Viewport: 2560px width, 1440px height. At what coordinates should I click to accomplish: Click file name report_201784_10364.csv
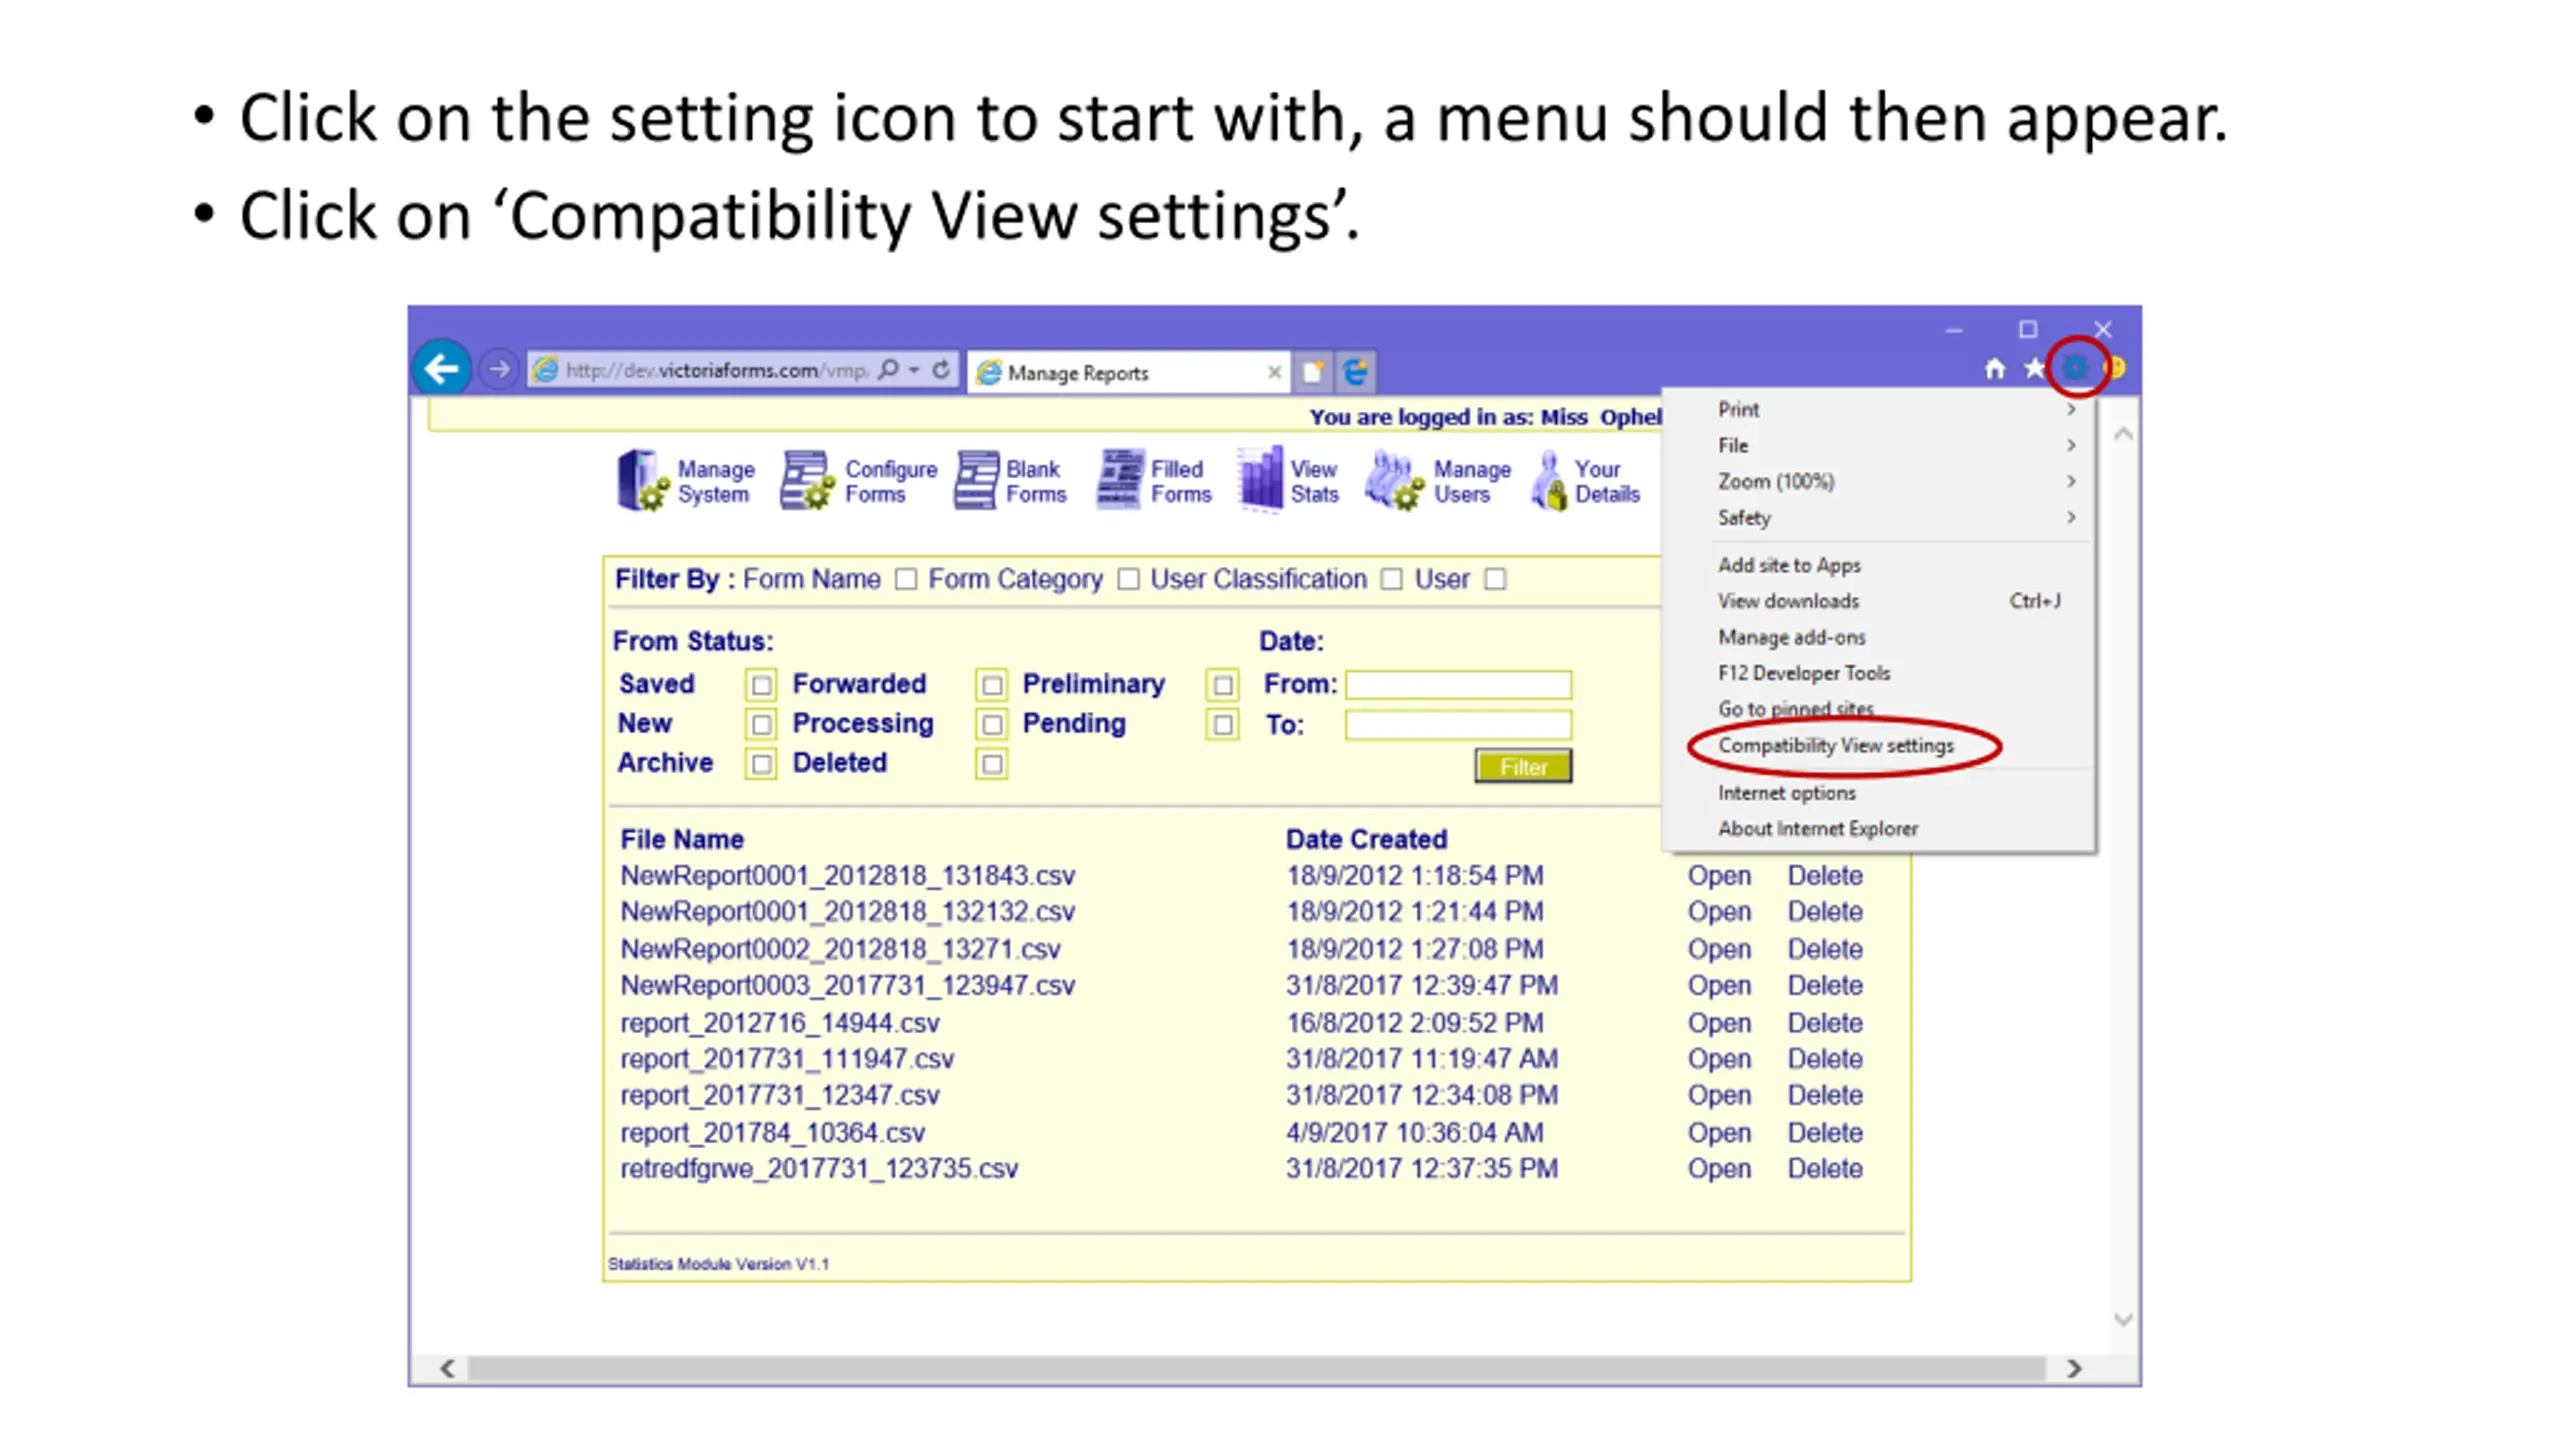pos(772,1133)
